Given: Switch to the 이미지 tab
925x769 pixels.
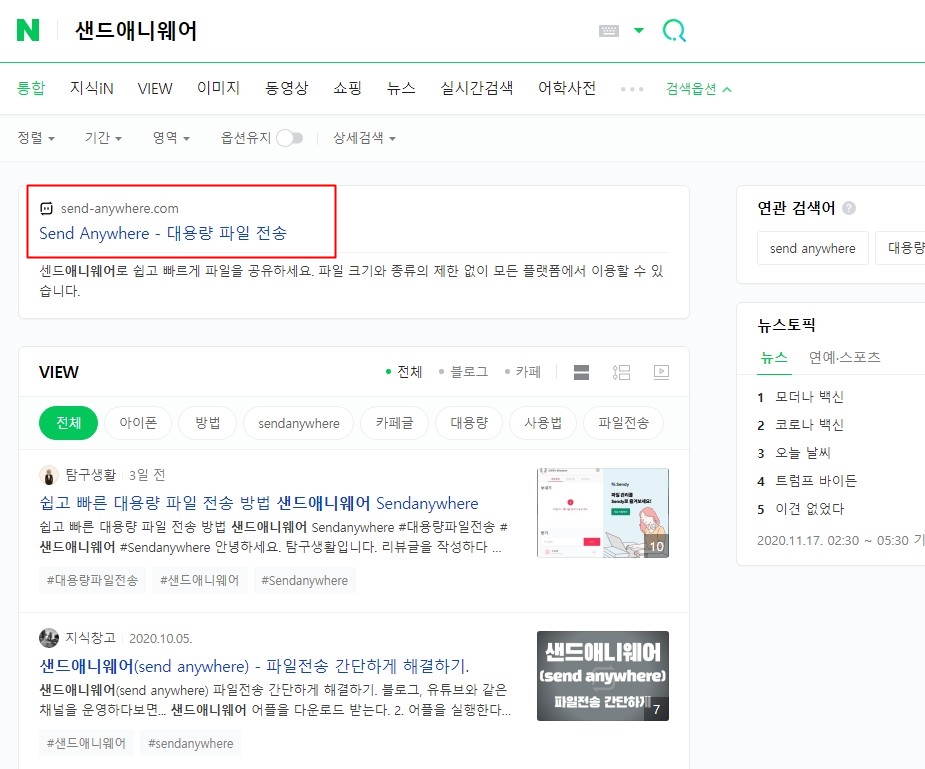Looking at the screenshot, I should [x=218, y=88].
